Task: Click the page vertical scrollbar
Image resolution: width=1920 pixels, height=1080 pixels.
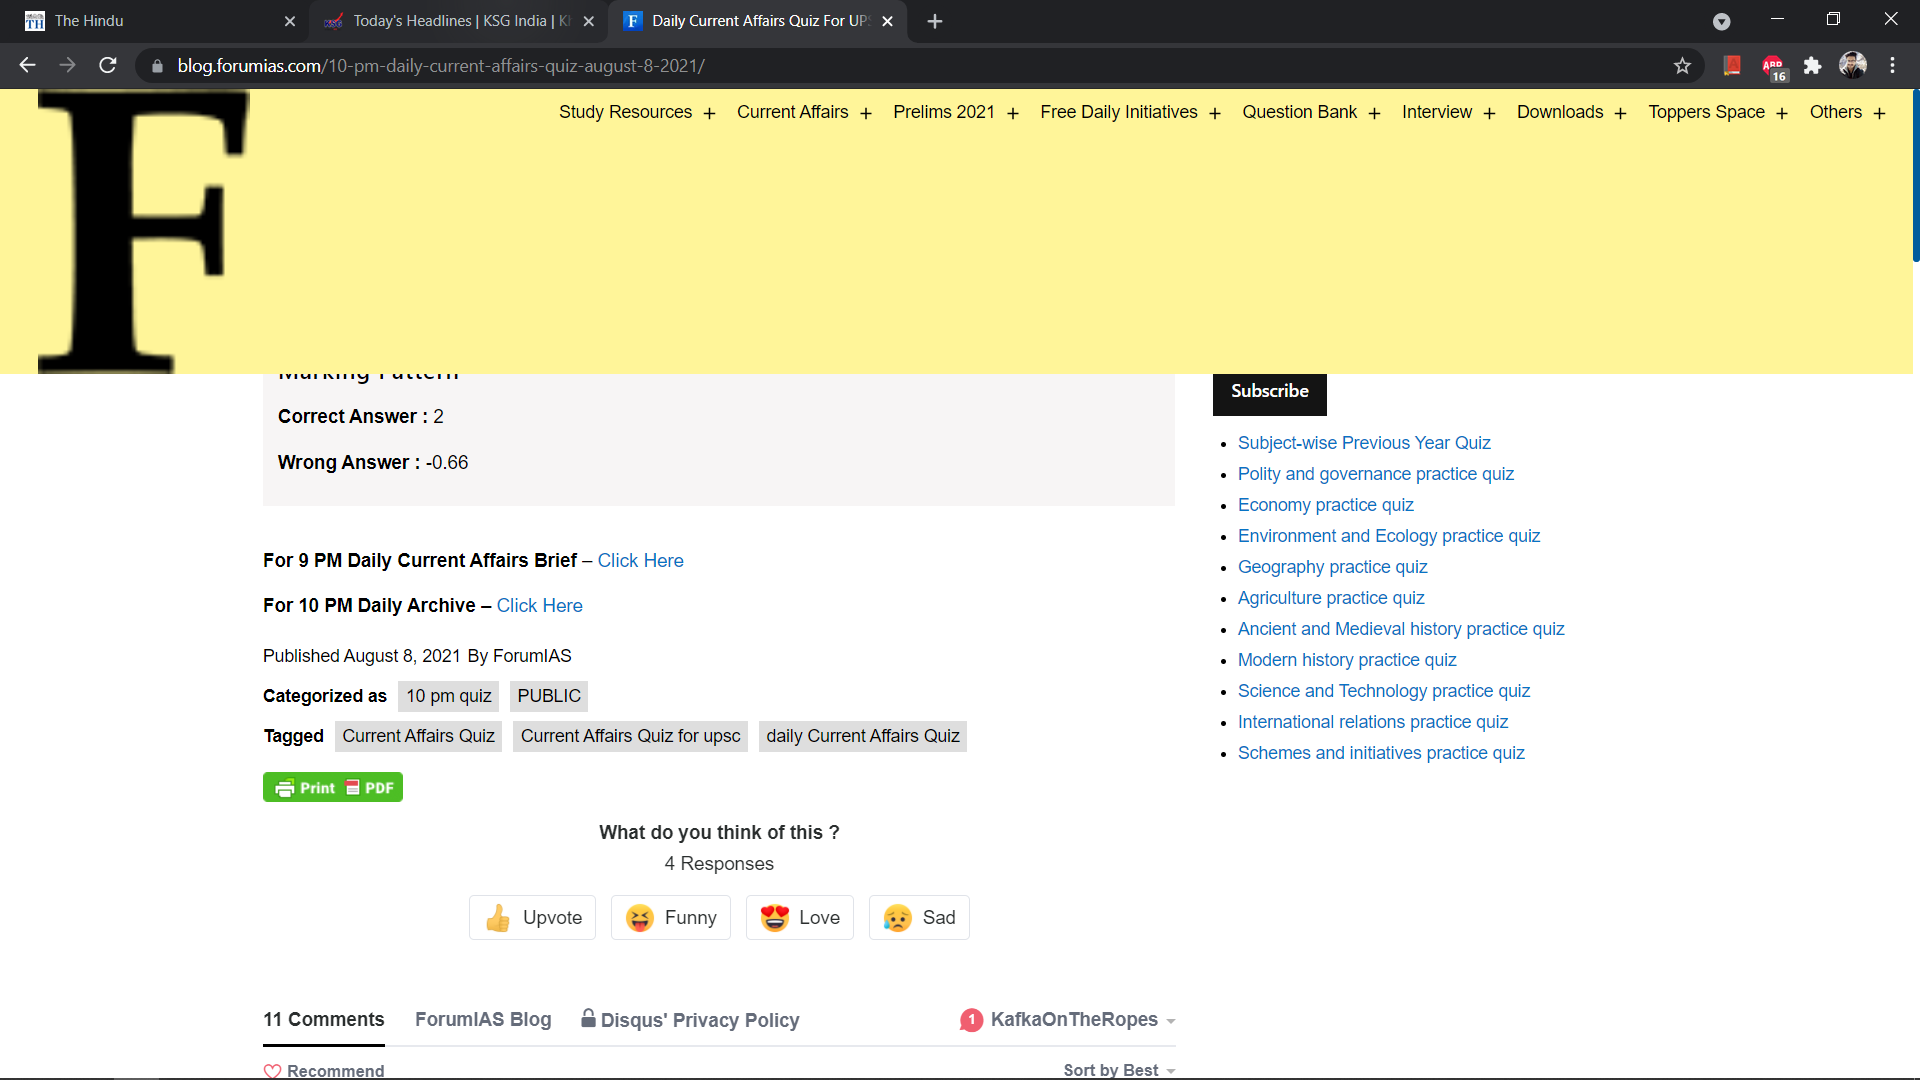Action: tap(1914, 176)
